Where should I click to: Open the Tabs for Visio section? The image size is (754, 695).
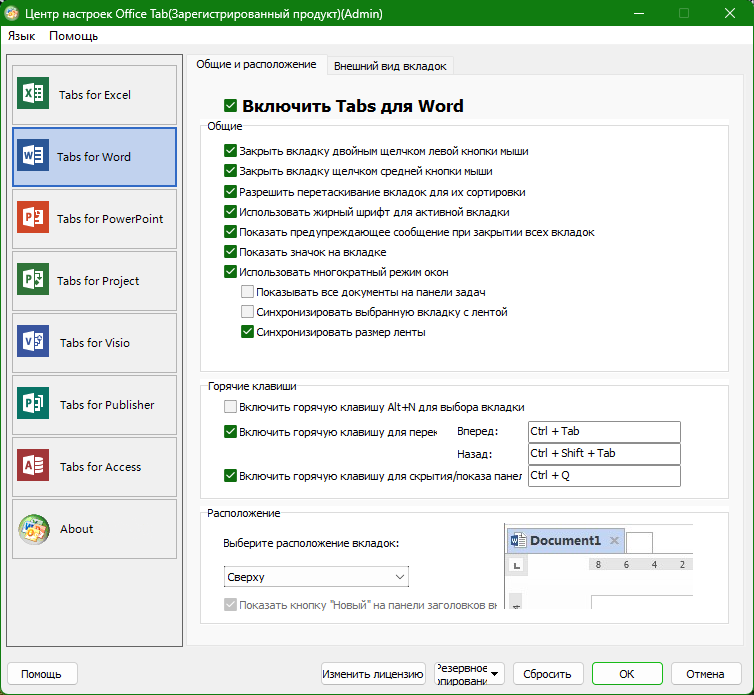94,343
